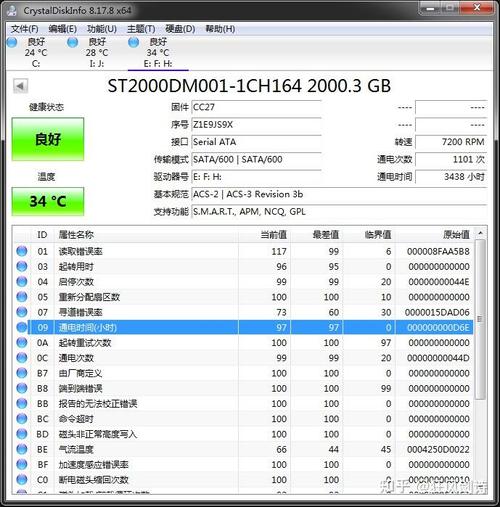
Task: Select the highlighted 通电时间(小时) row
Action: (x=243, y=327)
